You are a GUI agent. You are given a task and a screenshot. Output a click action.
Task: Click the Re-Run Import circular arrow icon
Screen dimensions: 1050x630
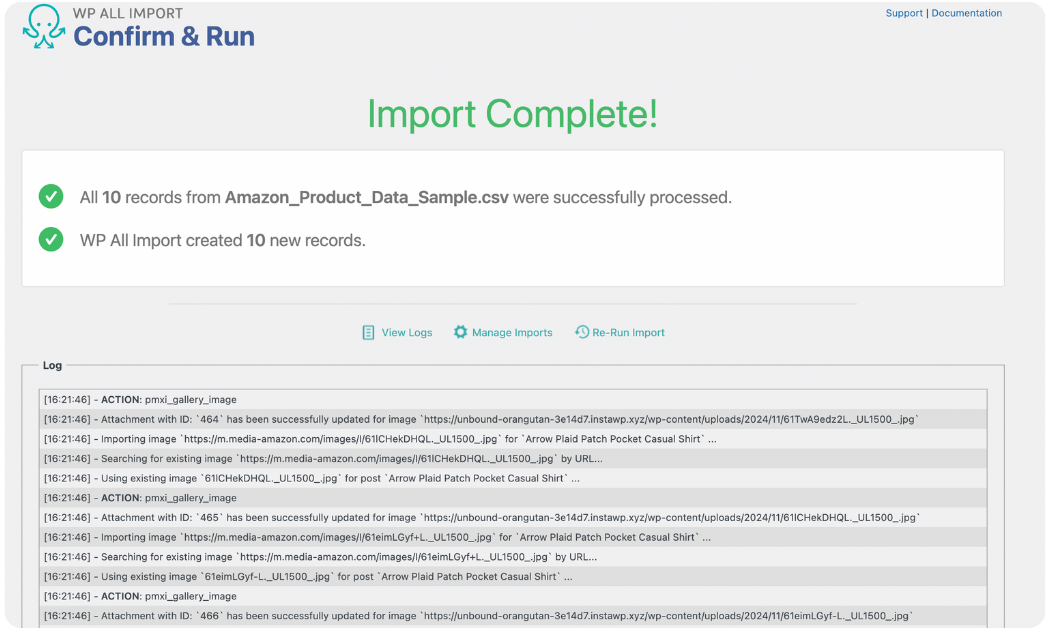580,331
